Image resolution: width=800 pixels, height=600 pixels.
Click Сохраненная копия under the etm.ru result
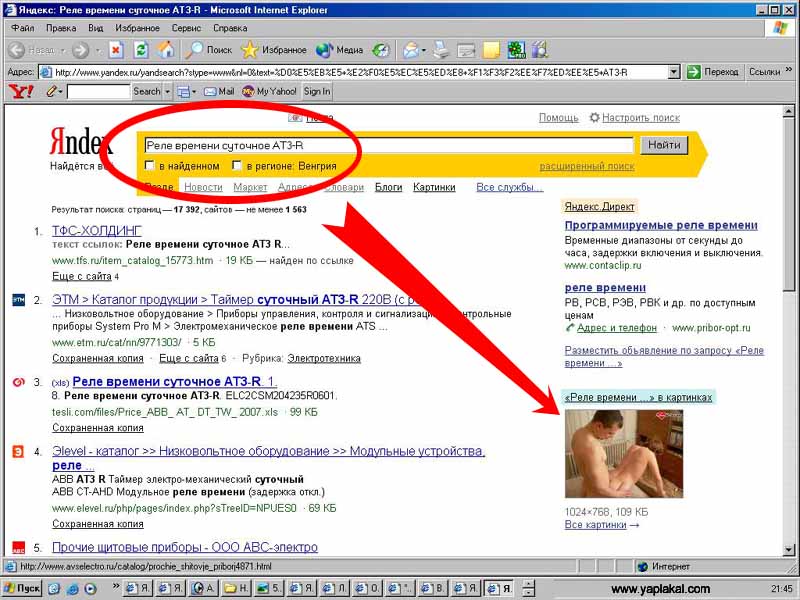pyautogui.click(x=98, y=358)
